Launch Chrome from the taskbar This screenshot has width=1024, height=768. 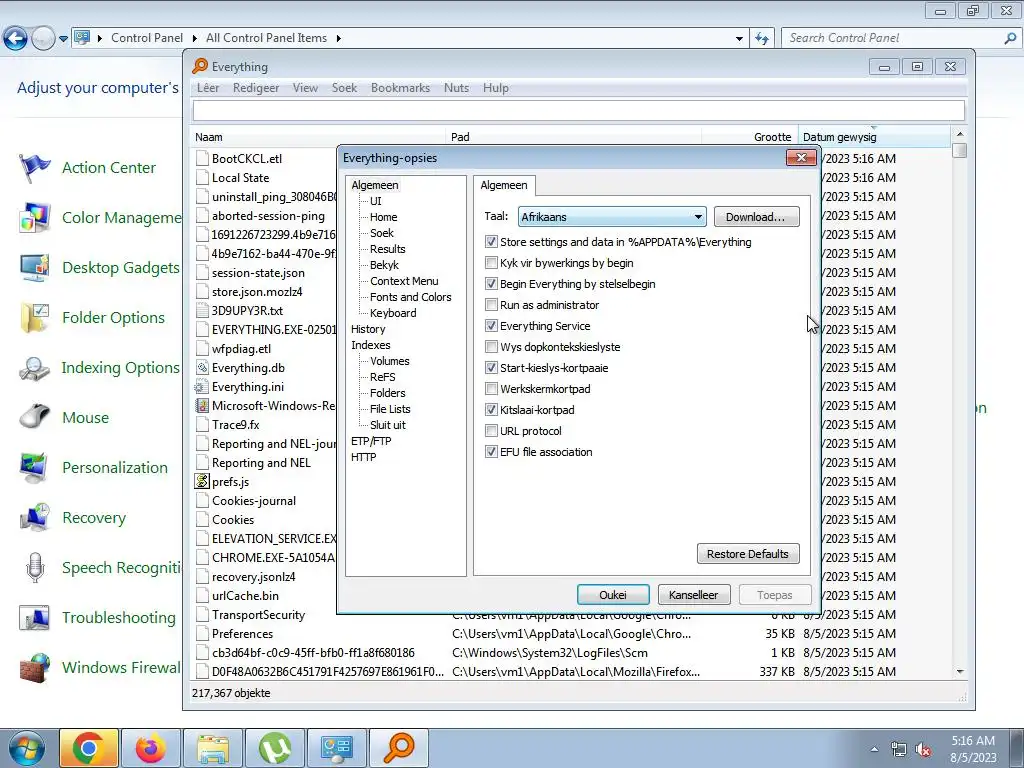89,748
